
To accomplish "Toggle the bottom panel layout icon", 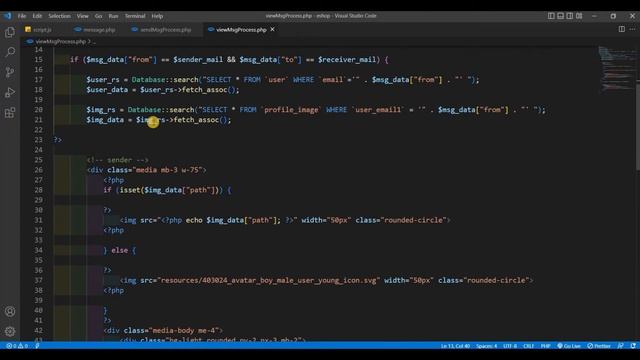I will [560, 16].
